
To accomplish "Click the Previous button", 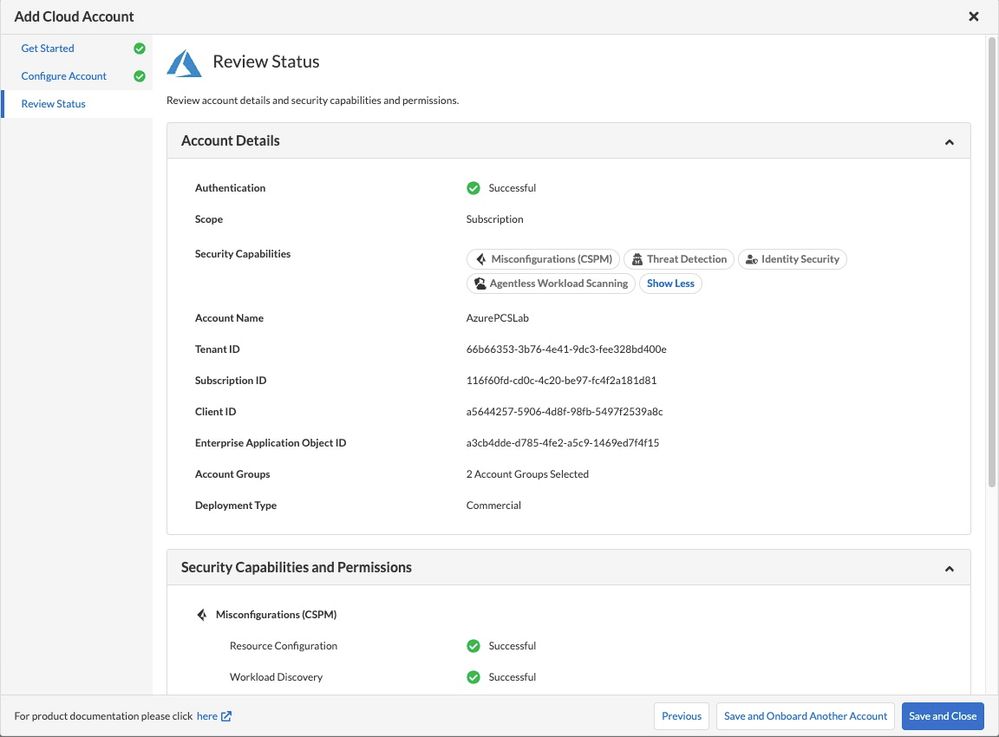I will [x=681, y=716].
